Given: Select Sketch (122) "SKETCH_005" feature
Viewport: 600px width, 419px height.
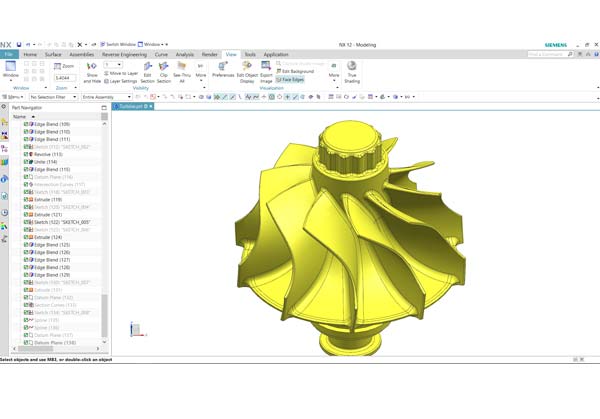Looking at the screenshot, I should (x=62, y=222).
